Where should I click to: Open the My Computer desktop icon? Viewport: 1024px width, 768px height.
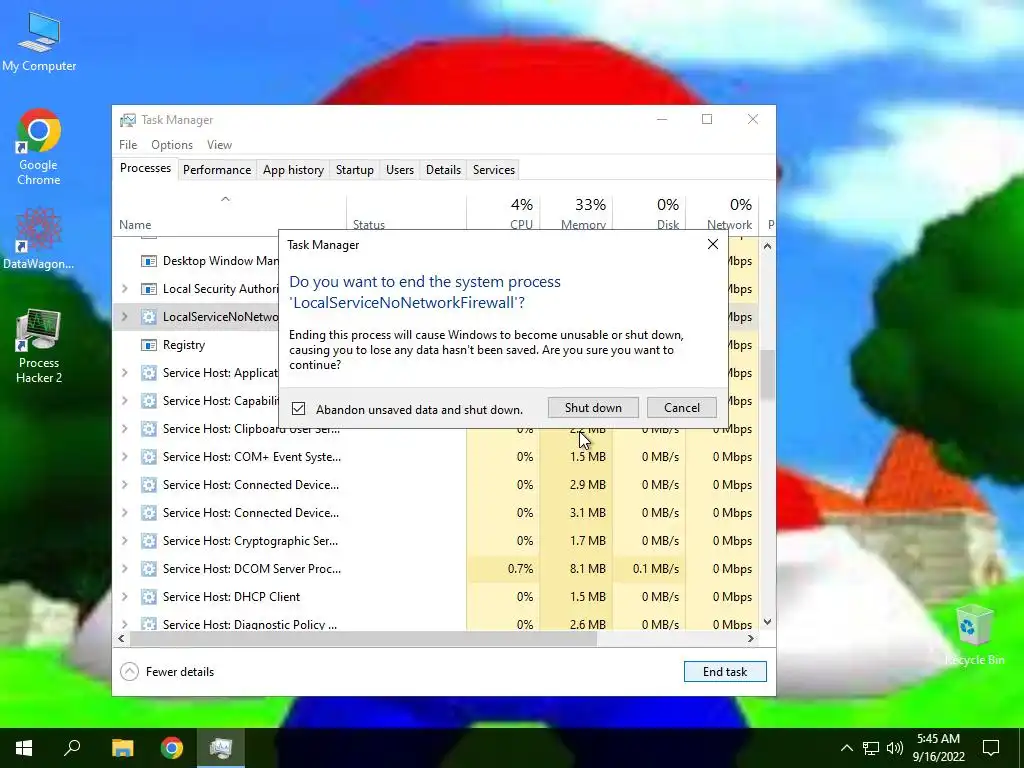pyautogui.click(x=39, y=42)
